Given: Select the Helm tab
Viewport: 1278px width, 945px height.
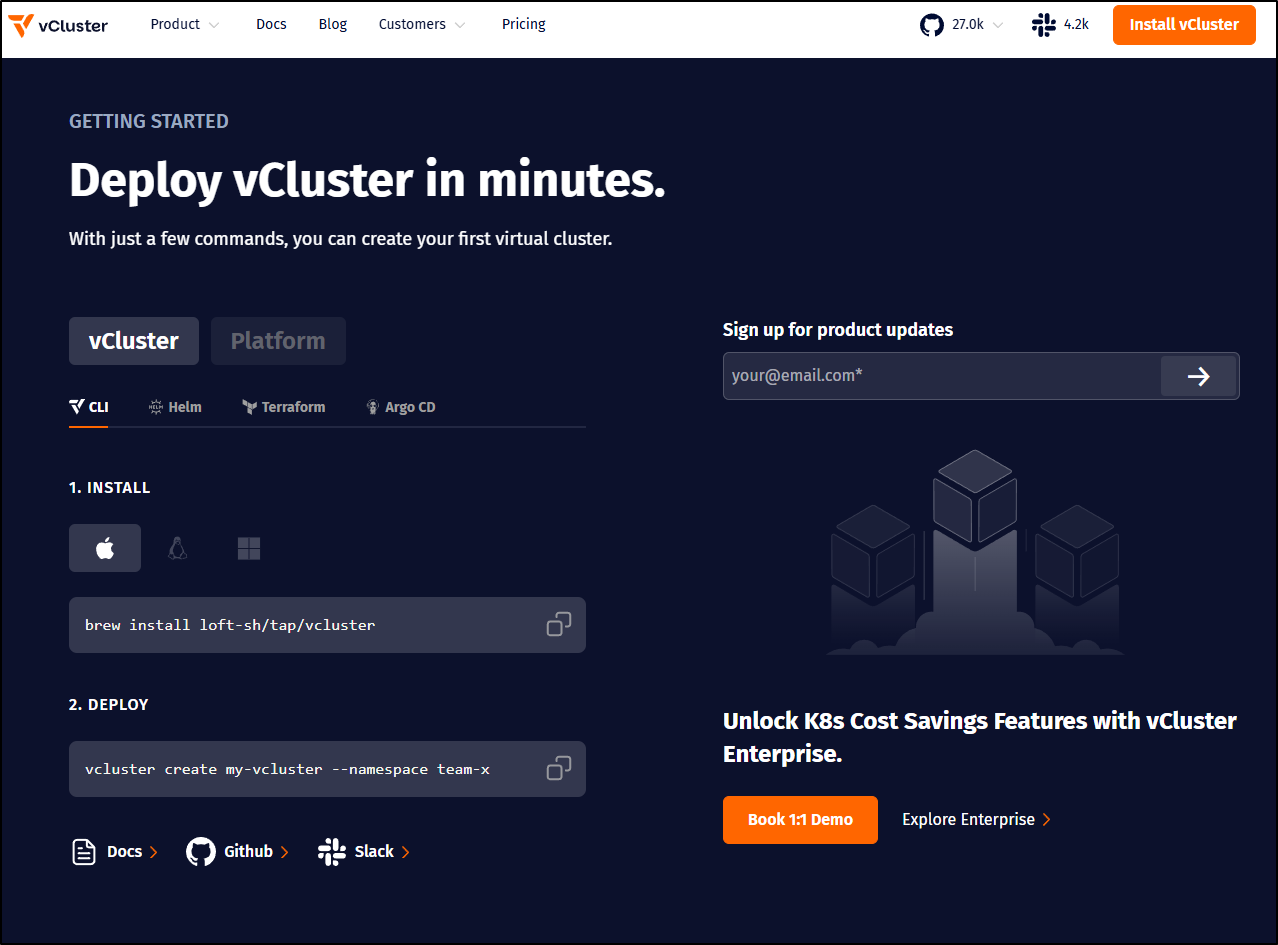Looking at the screenshot, I should (175, 407).
